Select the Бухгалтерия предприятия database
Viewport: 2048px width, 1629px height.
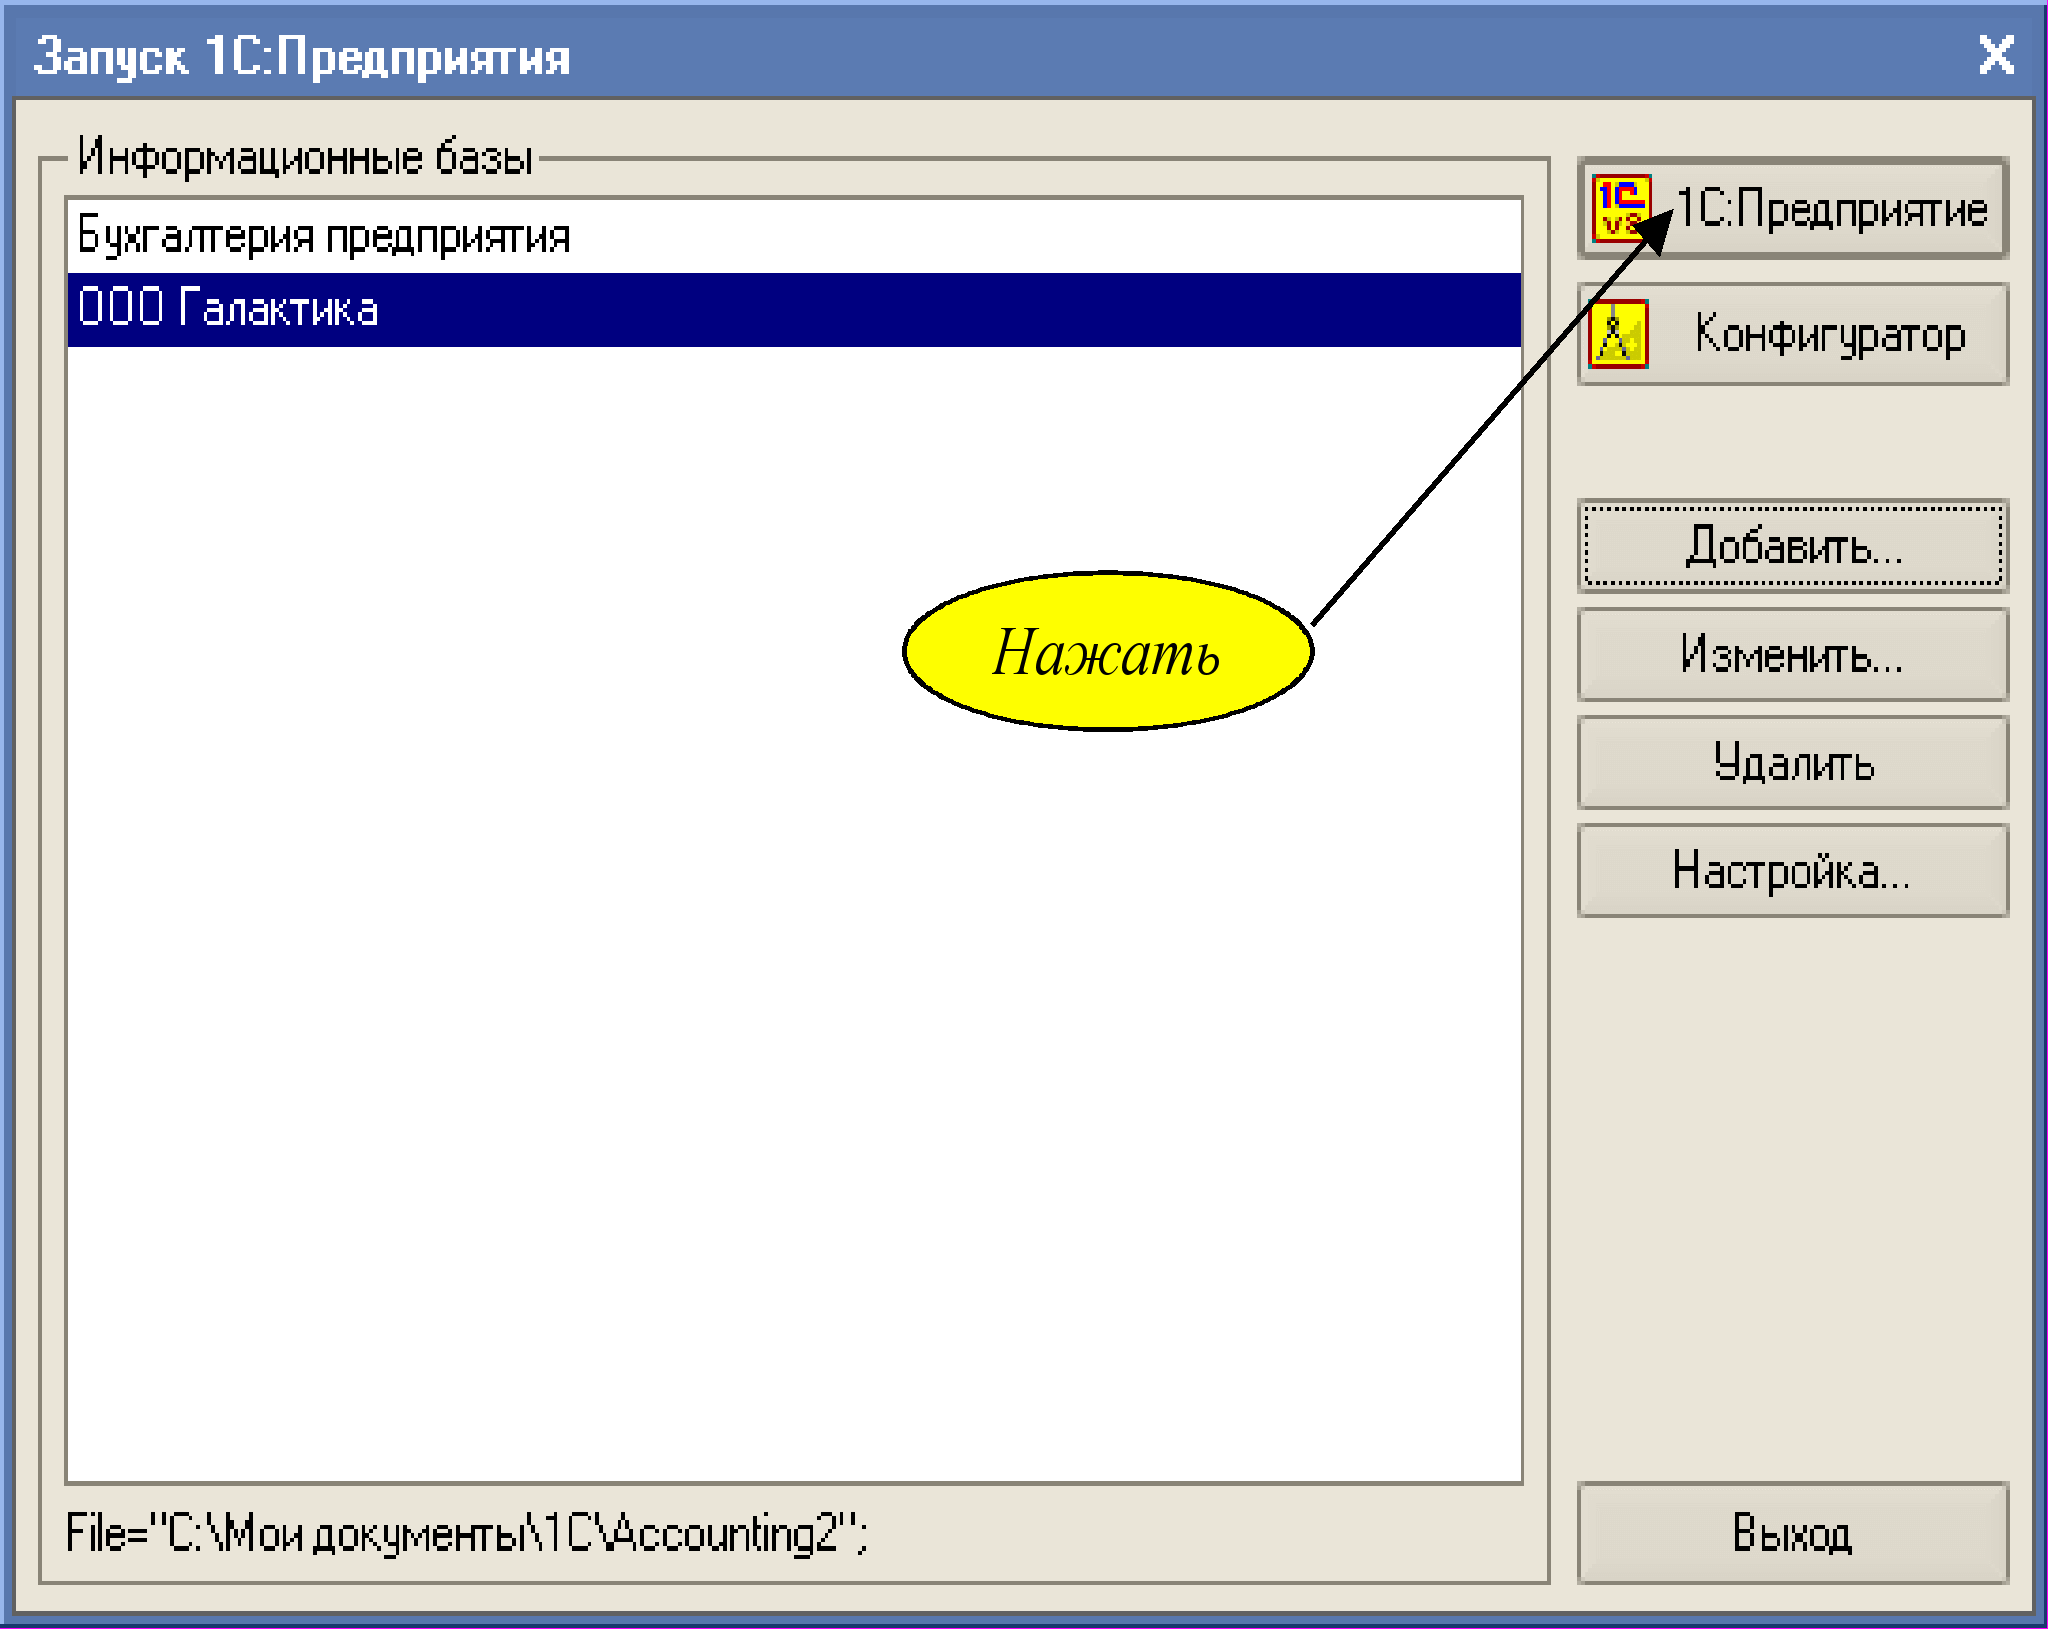(x=794, y=237)
